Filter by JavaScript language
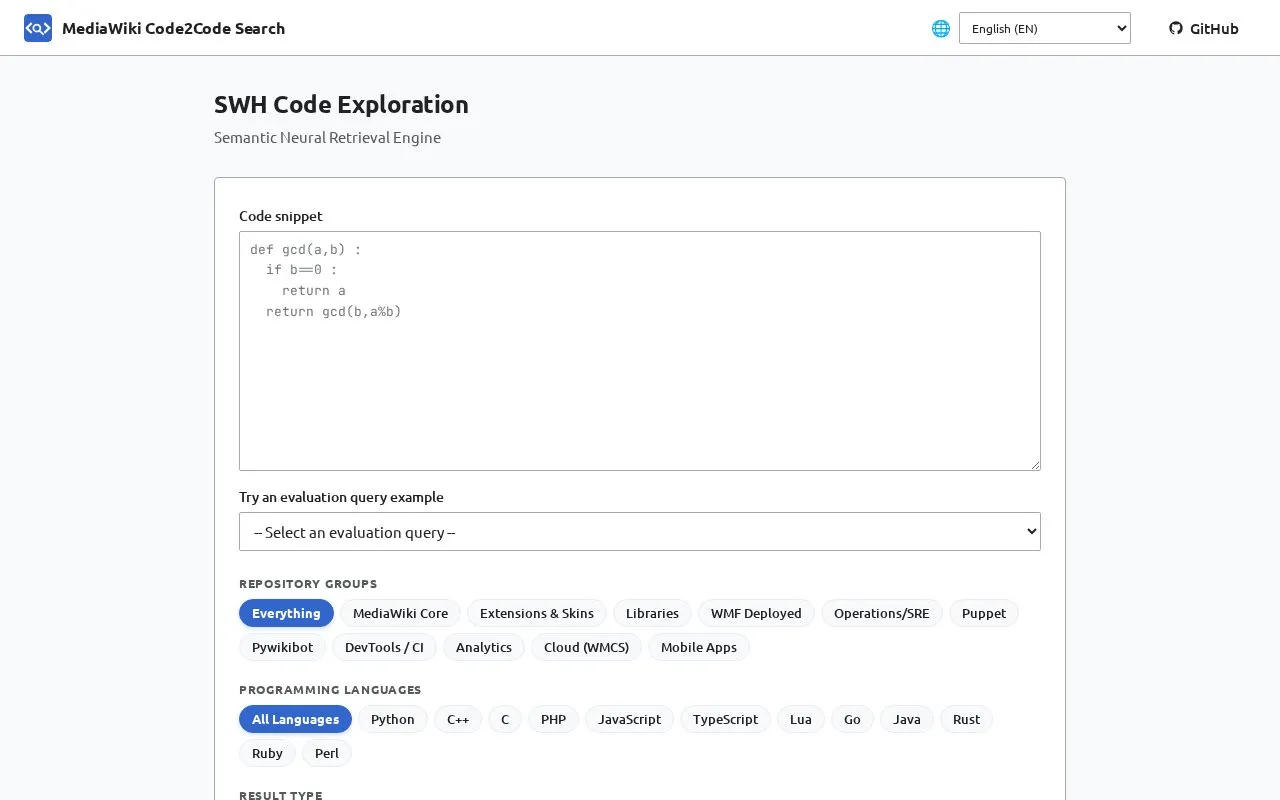1280x800 pixels. click(x=630, y=719)
